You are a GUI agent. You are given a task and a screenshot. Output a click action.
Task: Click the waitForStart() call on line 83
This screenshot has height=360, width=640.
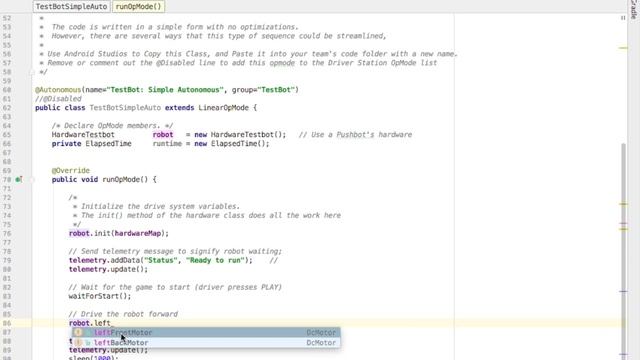(100, 296)
